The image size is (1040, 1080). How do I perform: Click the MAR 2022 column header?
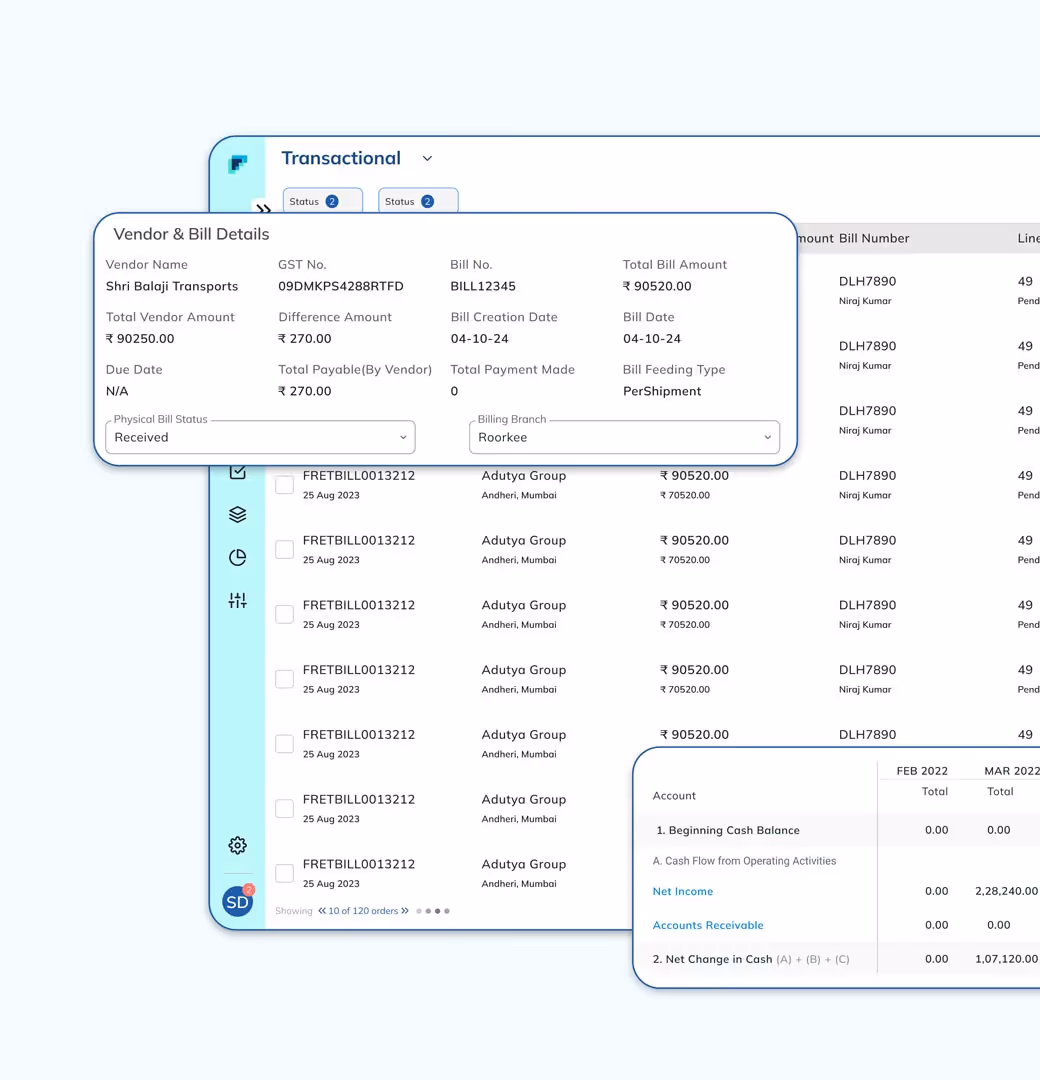[1012, 771]
